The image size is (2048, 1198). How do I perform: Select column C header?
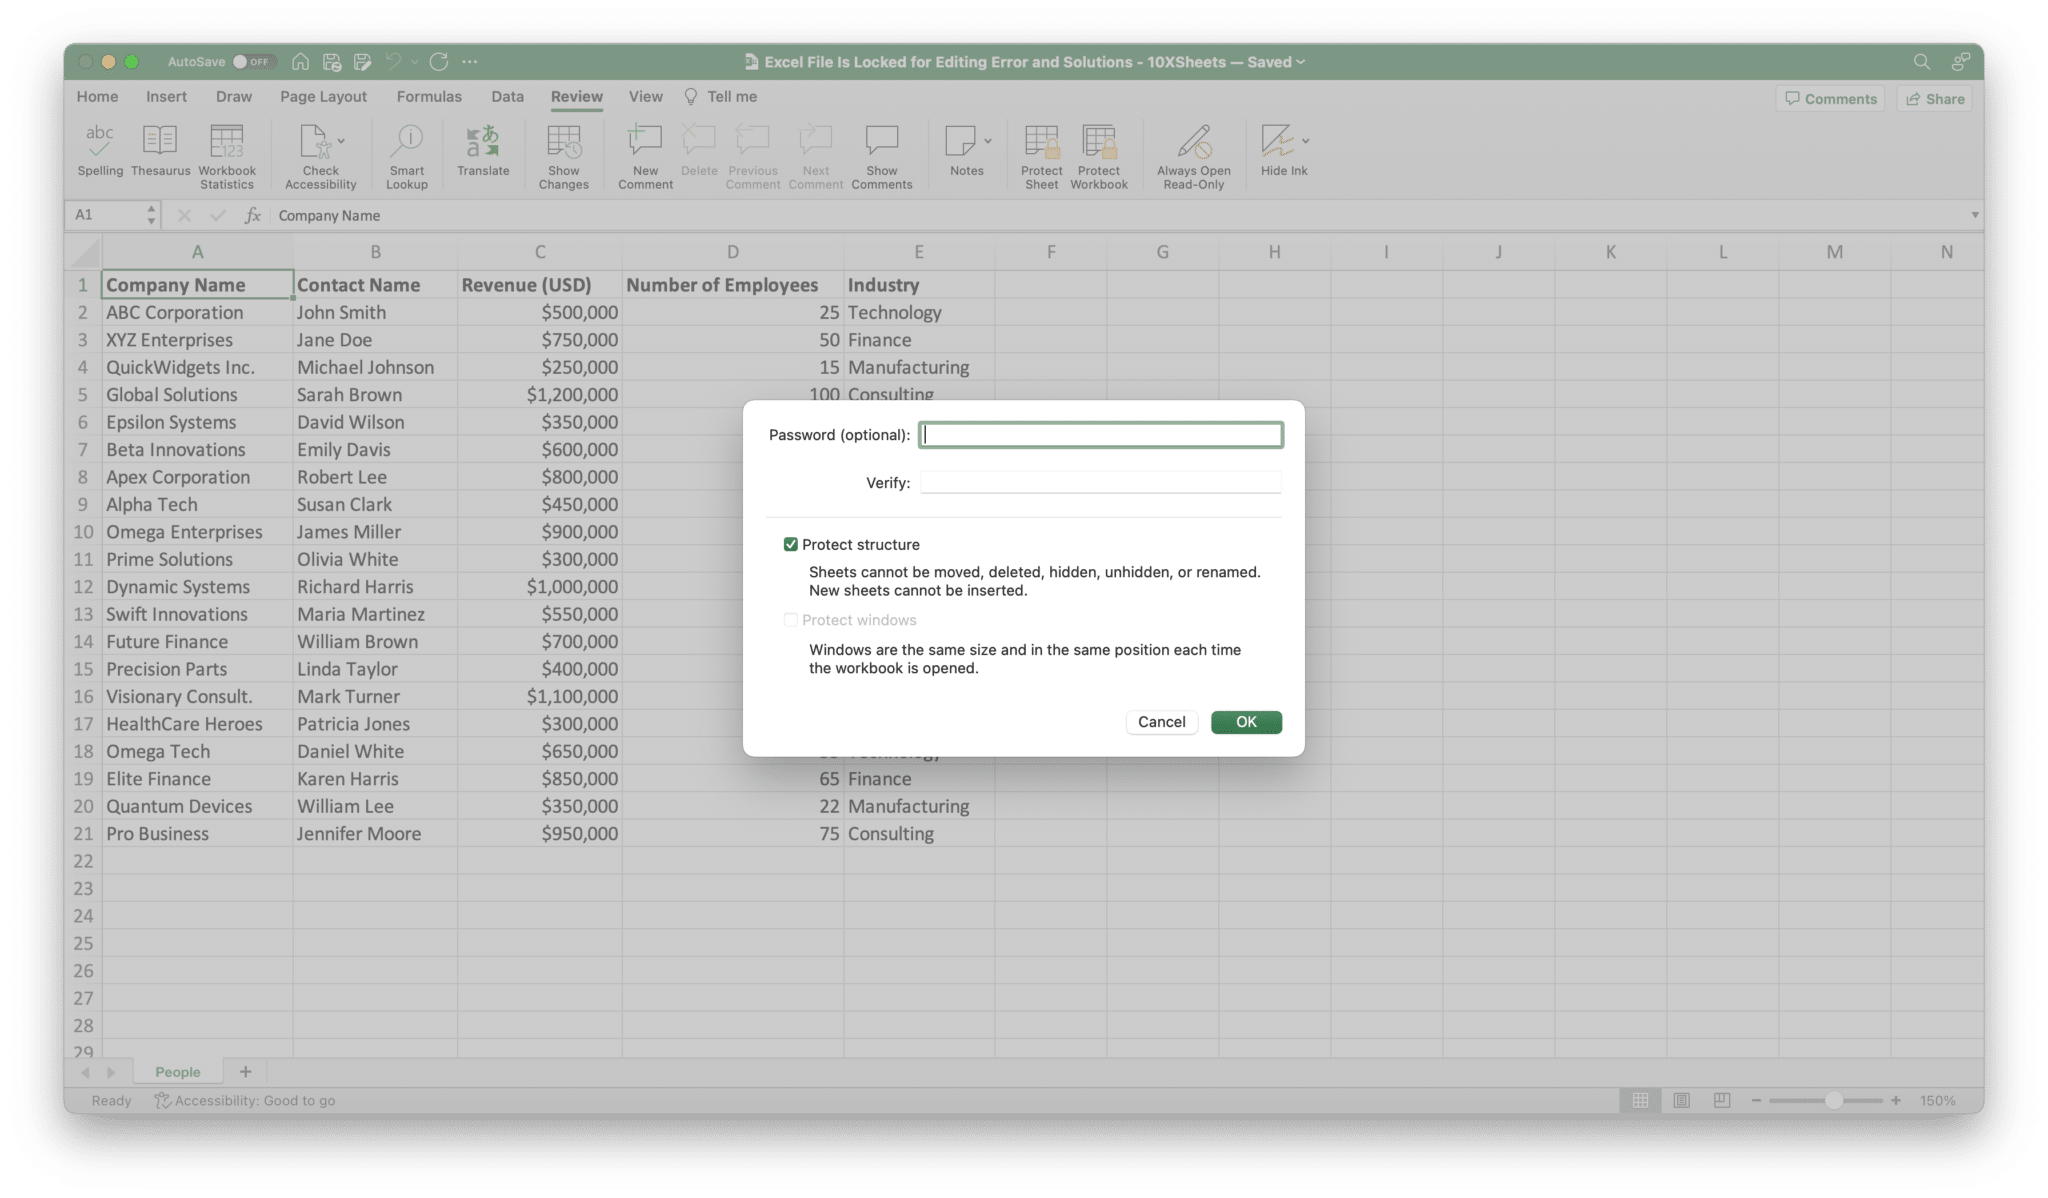539,252
